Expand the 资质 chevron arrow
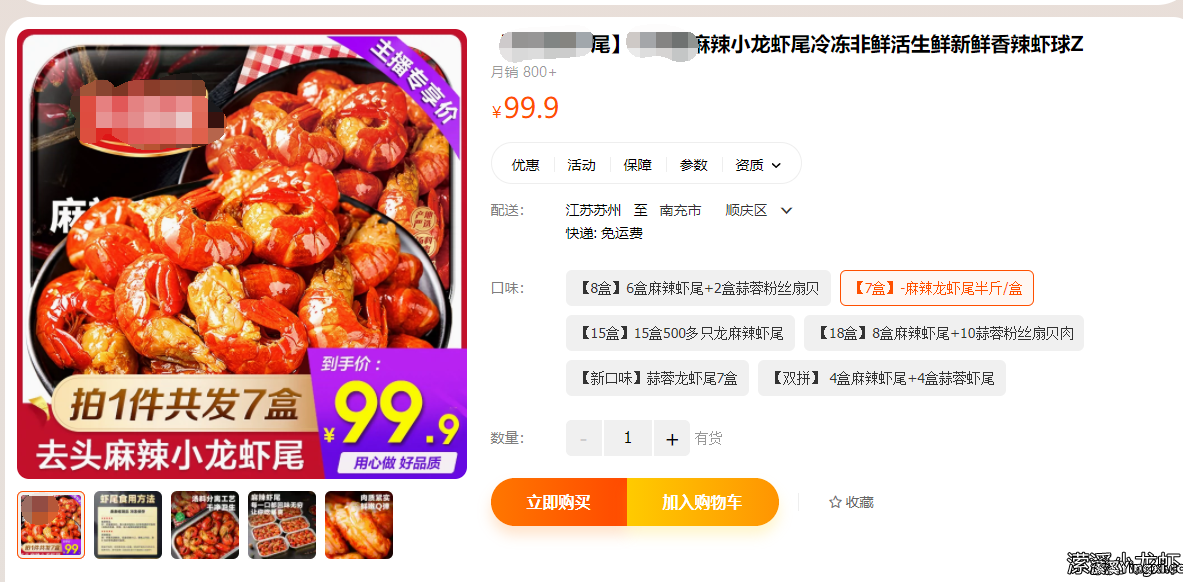This screenshot has height=582, width=1183. coord(776,165)
